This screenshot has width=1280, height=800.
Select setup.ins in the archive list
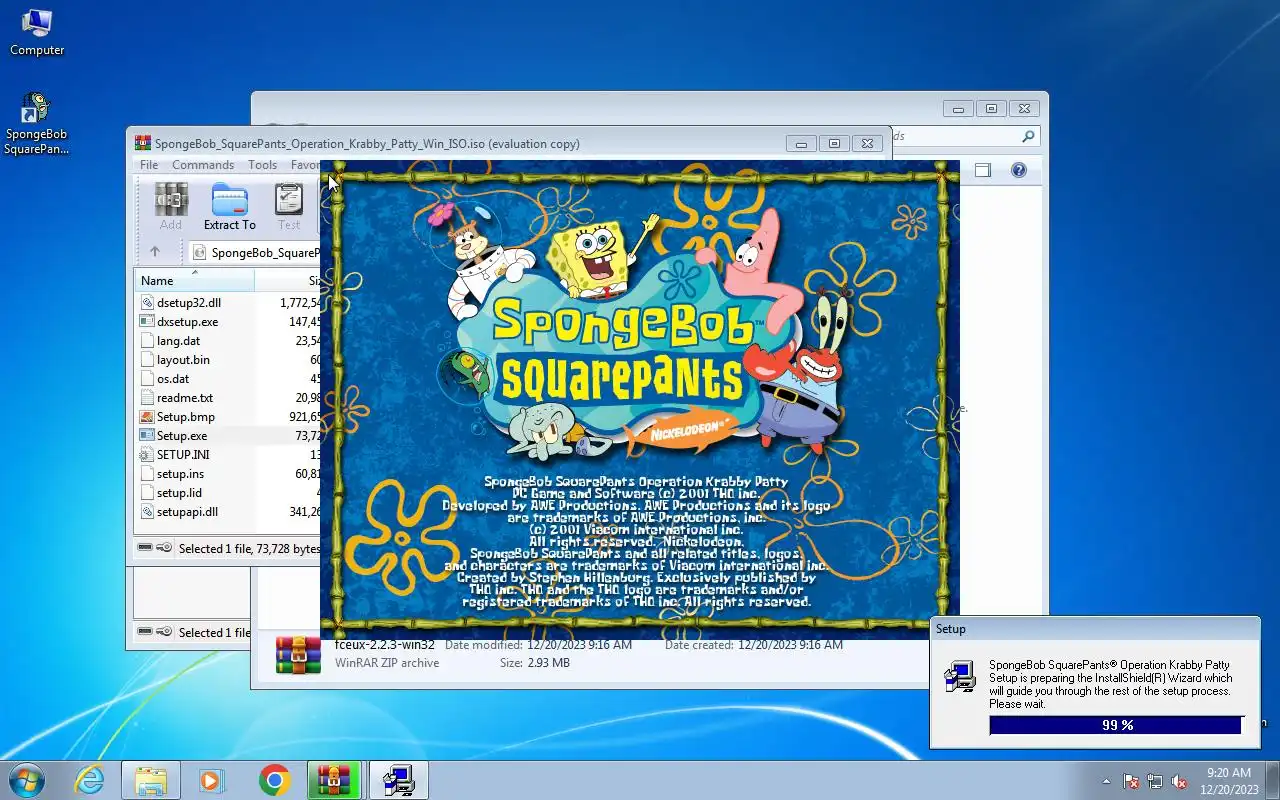point(180,474)
